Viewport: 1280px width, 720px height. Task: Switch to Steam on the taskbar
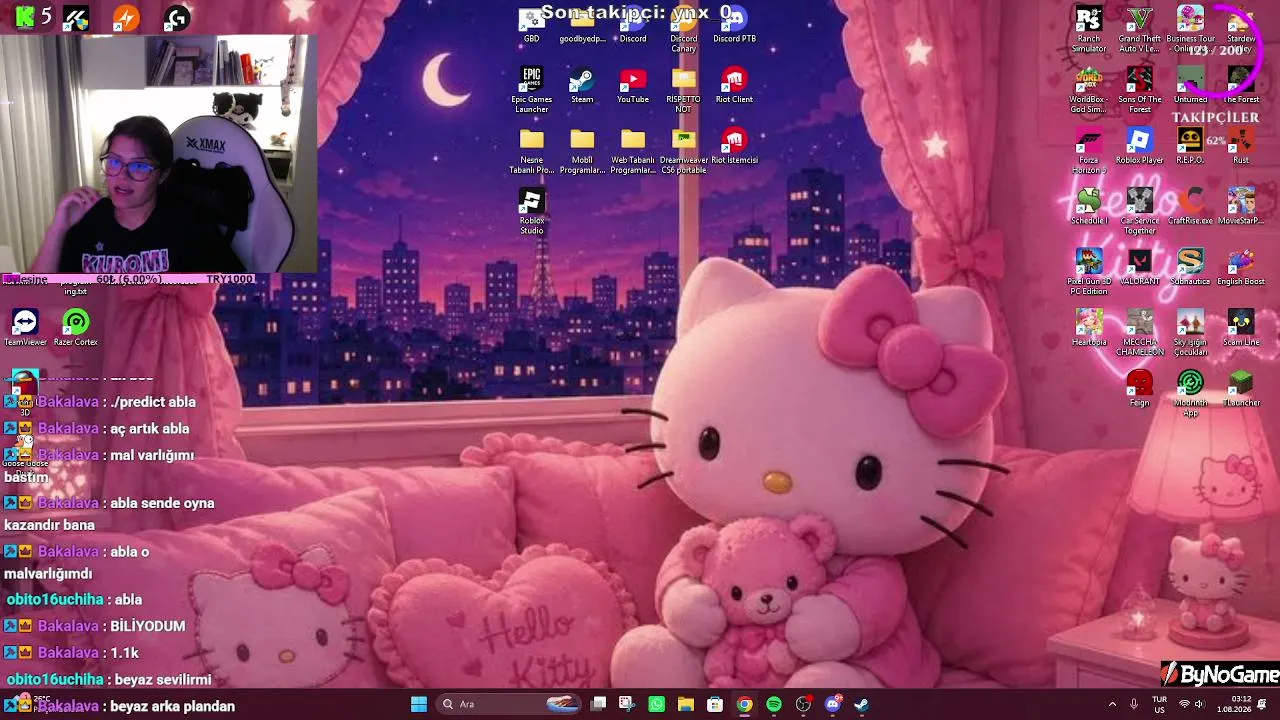pos(862,704)
